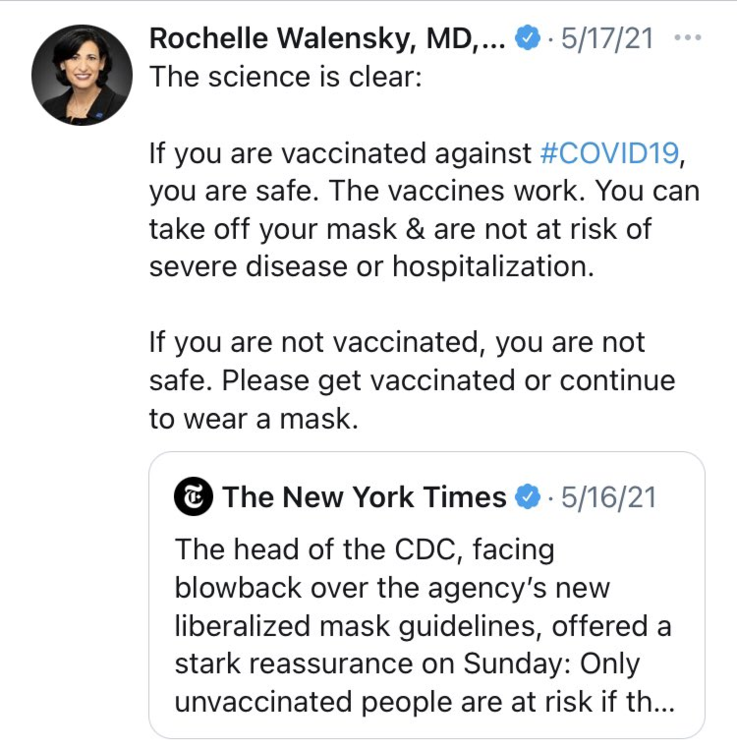Tap the New York Times verified badge

[527, 497]
